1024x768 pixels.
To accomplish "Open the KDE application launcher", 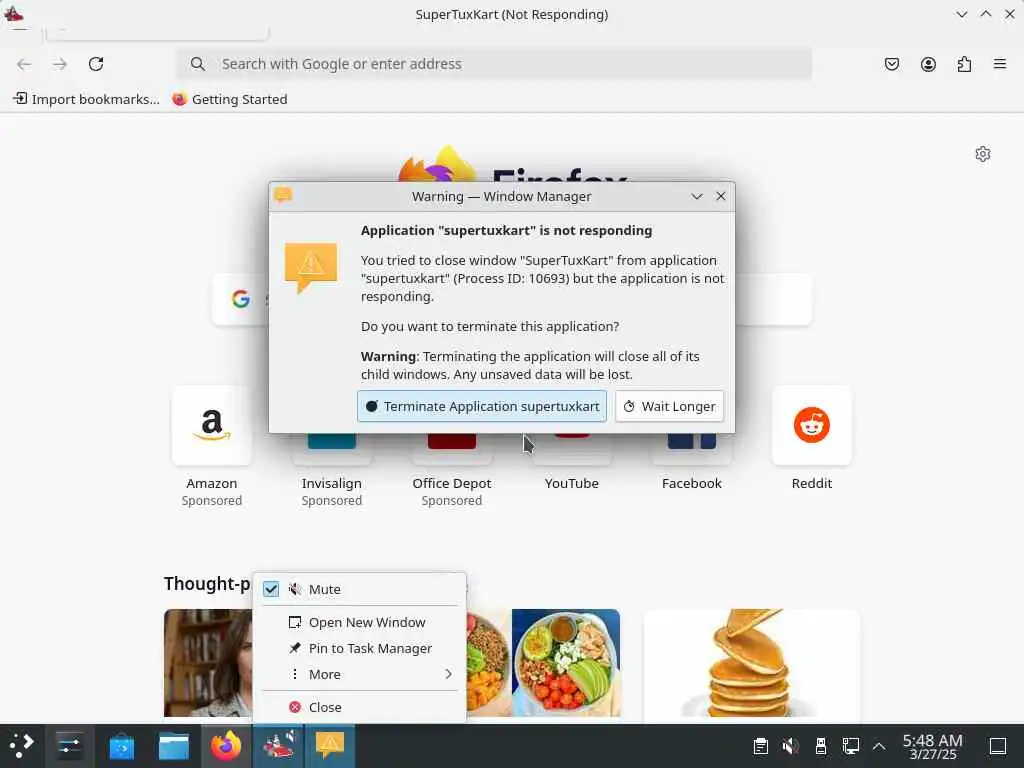I will tap(22, 745).
